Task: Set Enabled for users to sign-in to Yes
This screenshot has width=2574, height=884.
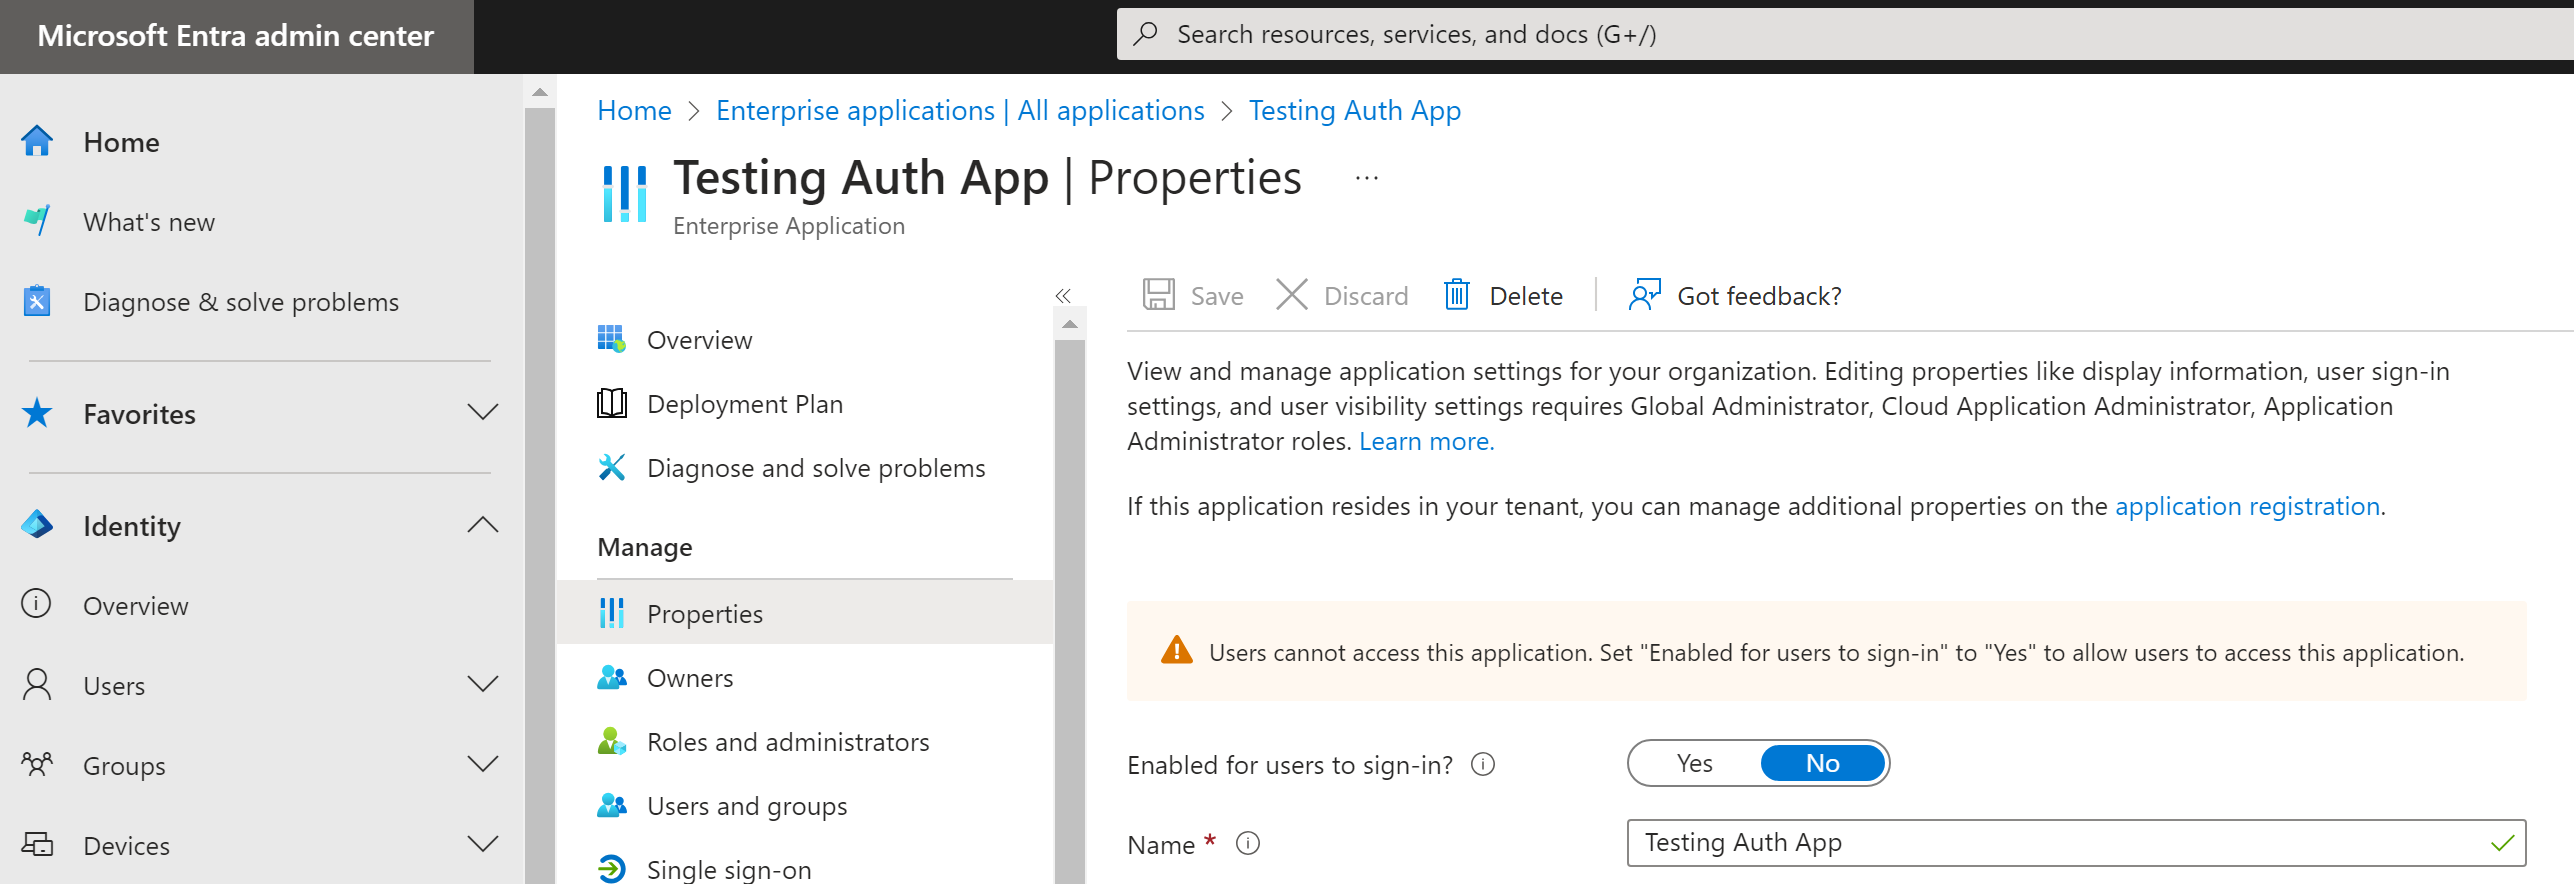Action: 1695,763
